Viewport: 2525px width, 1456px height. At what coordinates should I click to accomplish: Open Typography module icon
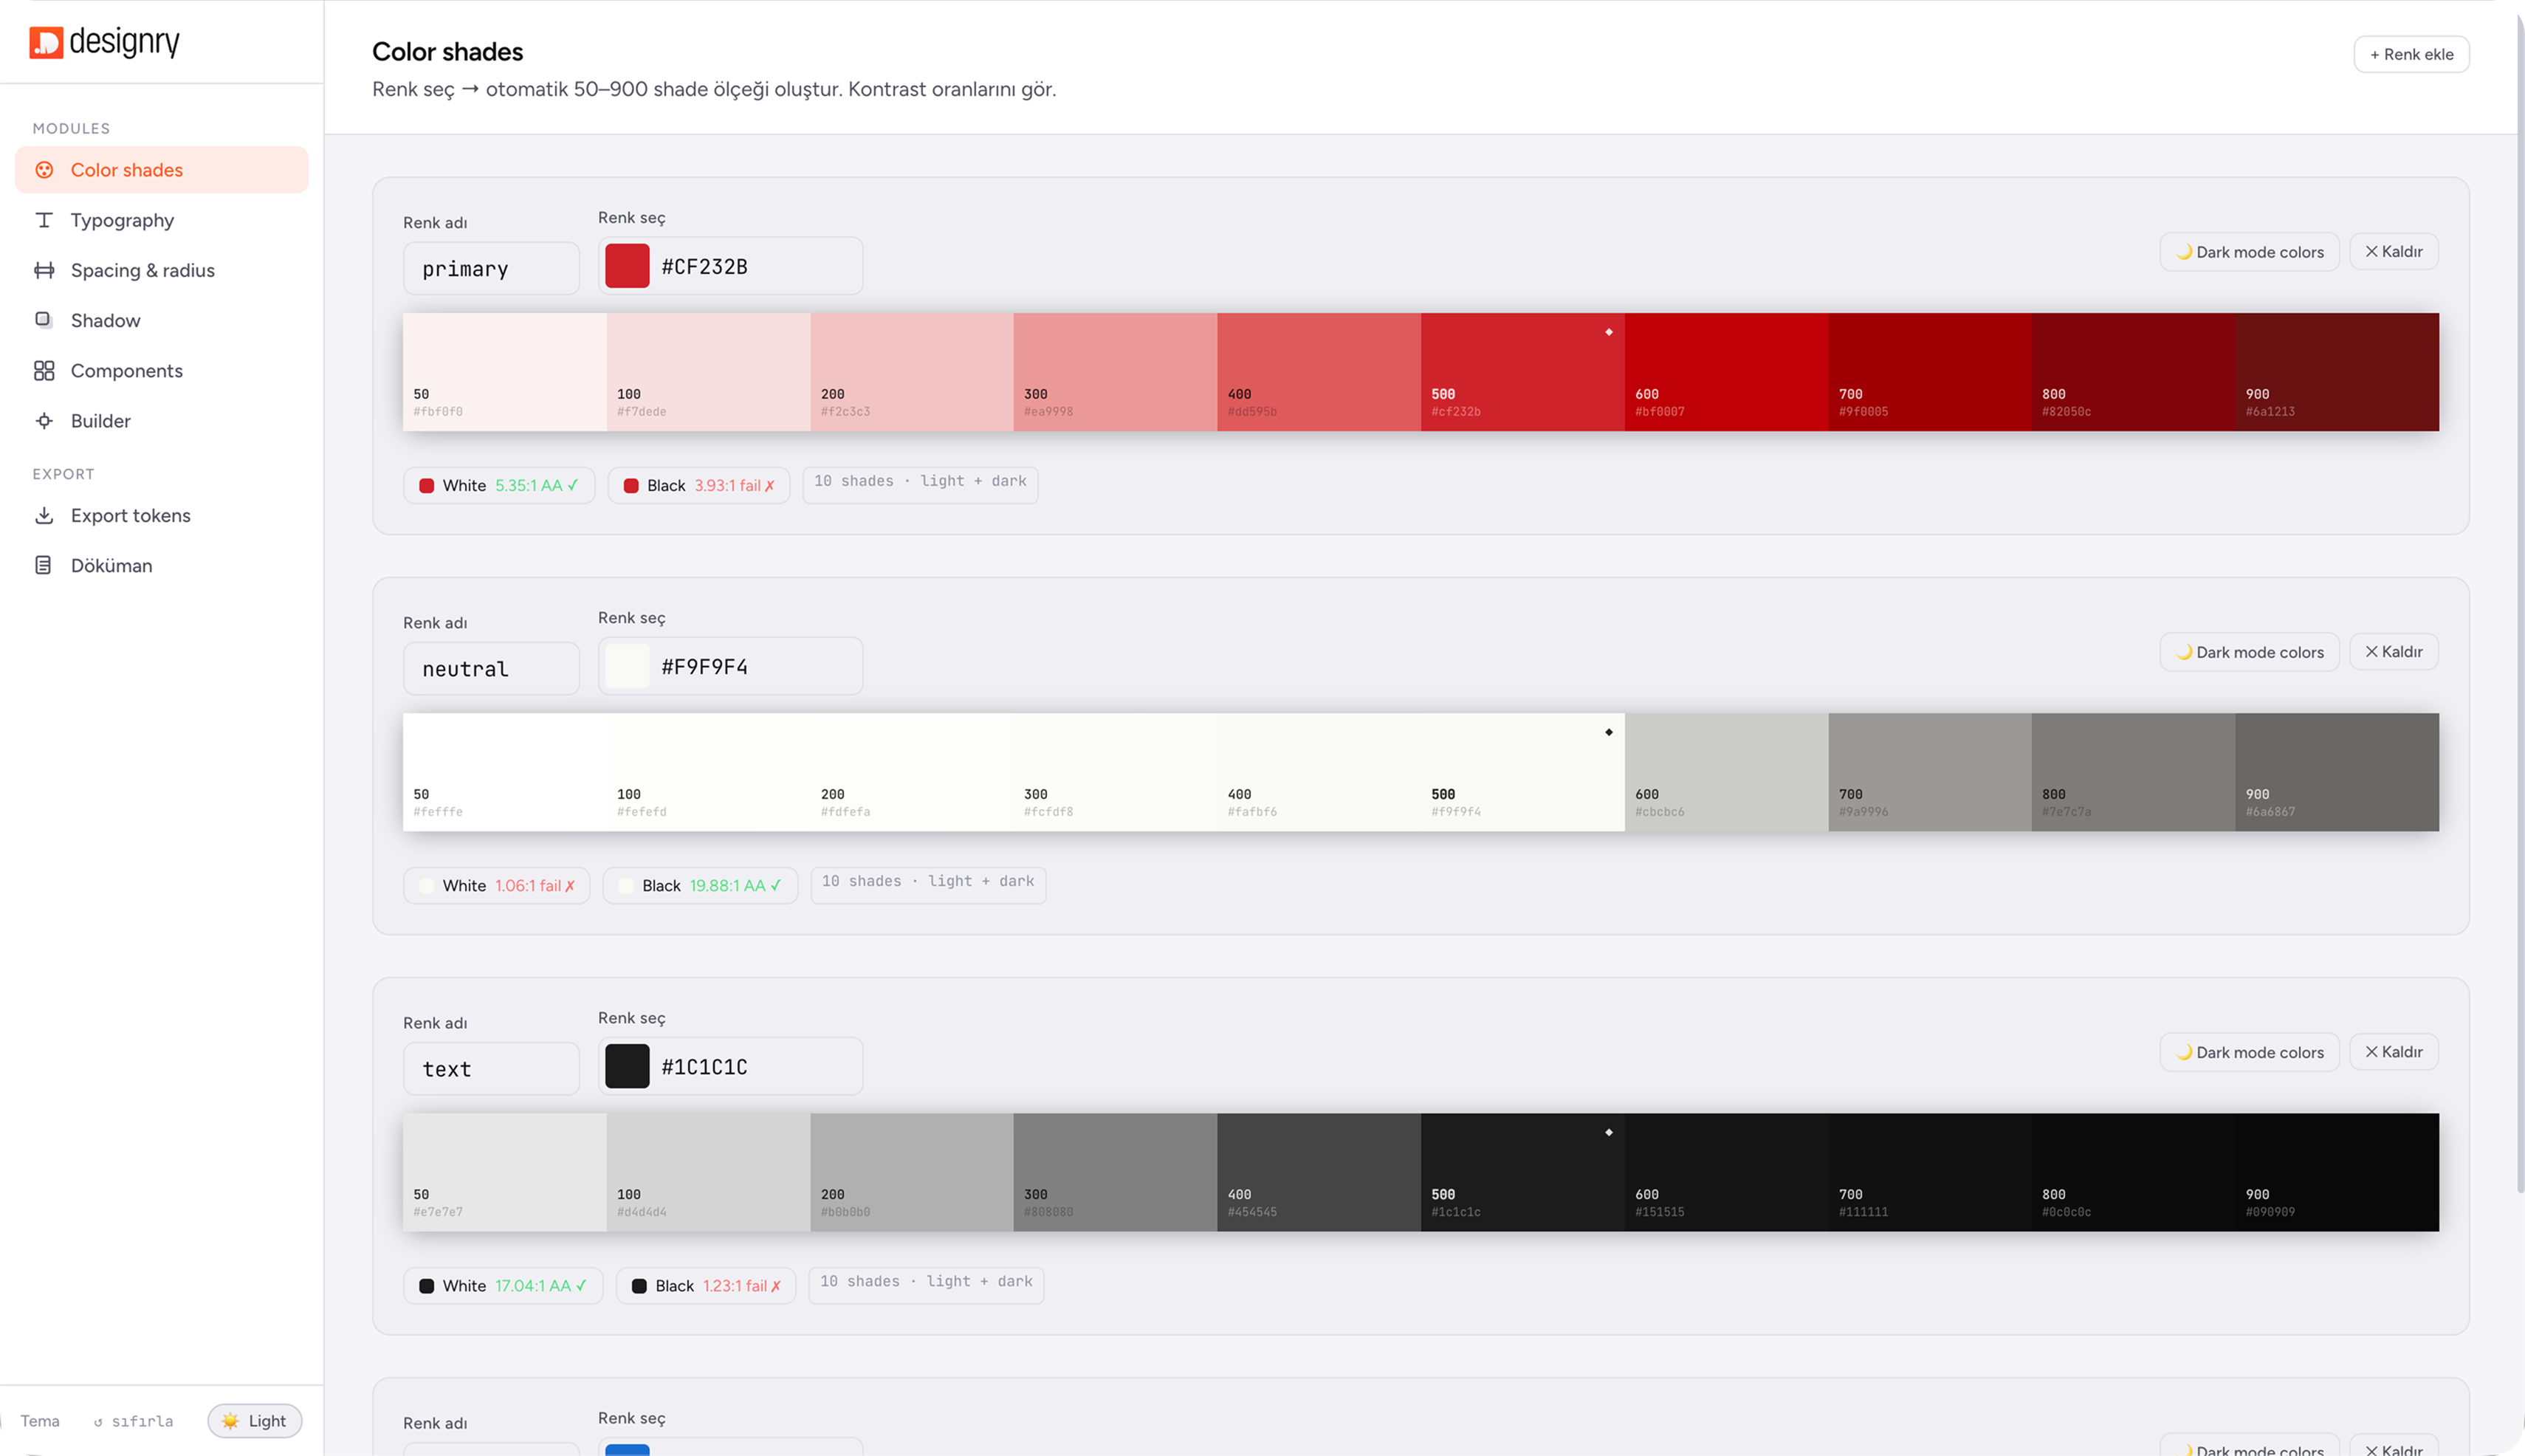click(44, 220)
